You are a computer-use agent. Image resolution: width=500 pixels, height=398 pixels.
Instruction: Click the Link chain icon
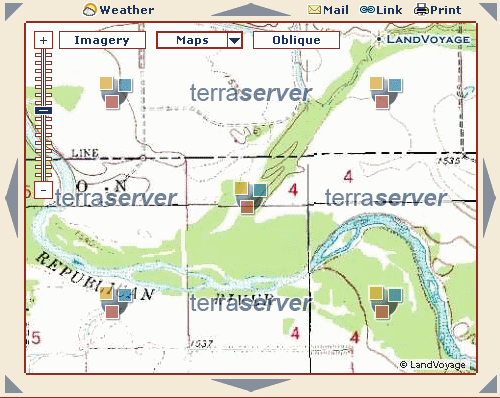tap(367, 10)
